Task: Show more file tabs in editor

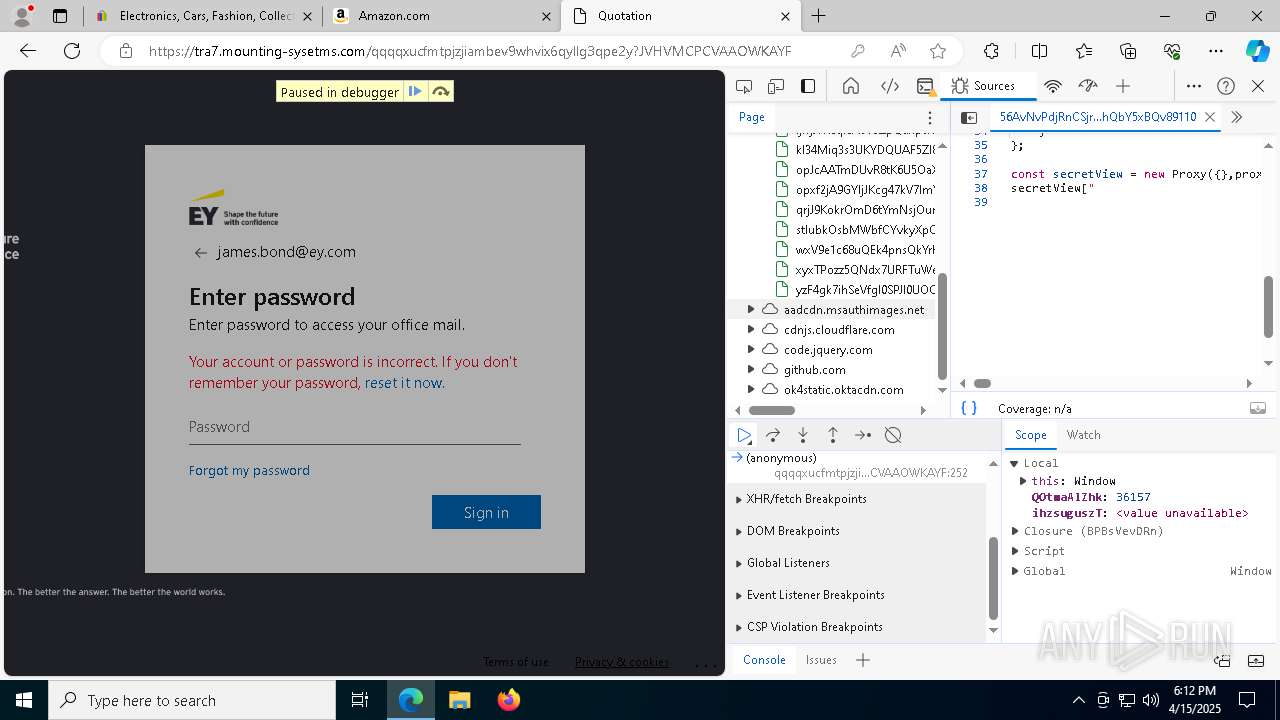Action: pos(1237,117)
